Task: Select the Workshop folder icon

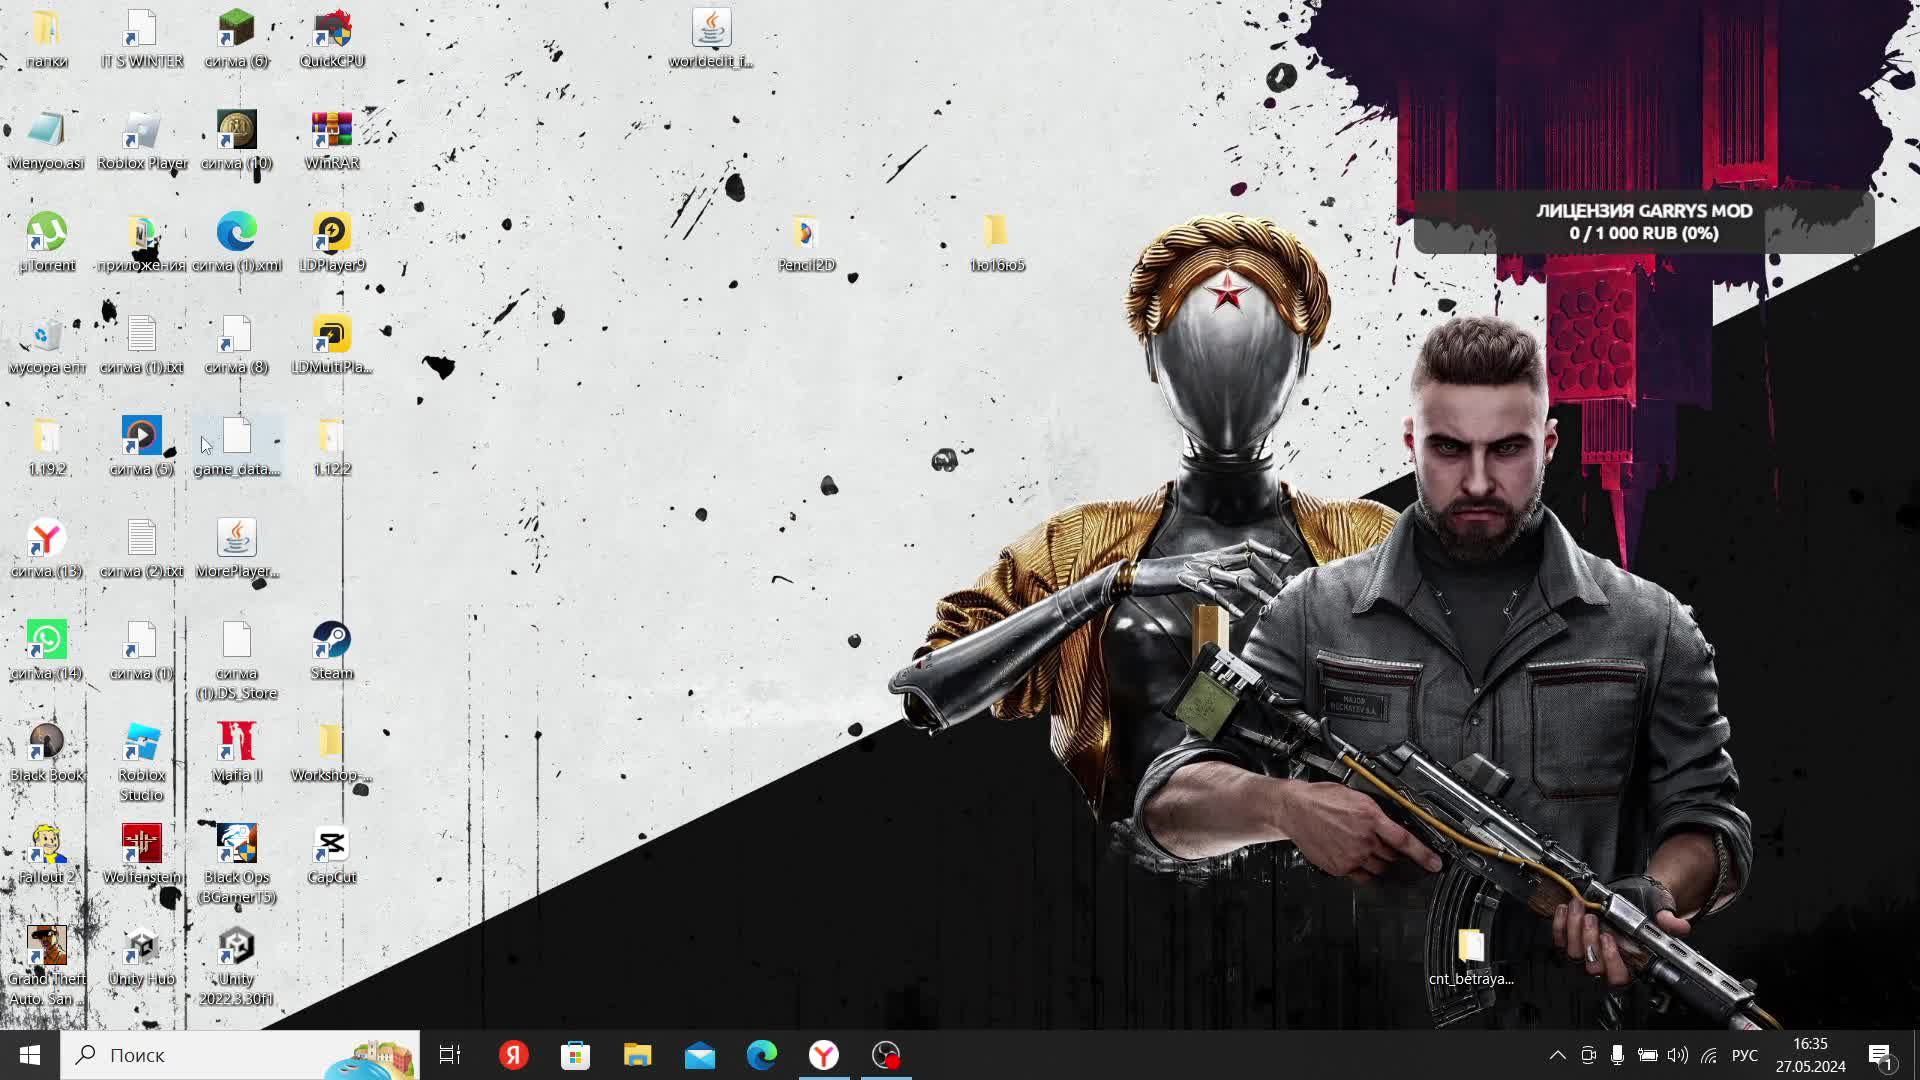Action: (332, 754)
